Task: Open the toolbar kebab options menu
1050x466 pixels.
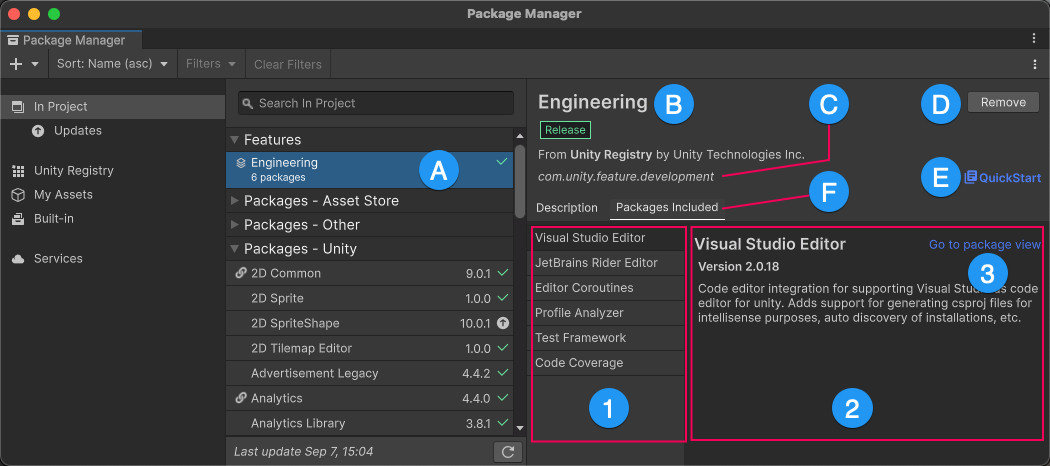Action: (x=1035, y=64)
